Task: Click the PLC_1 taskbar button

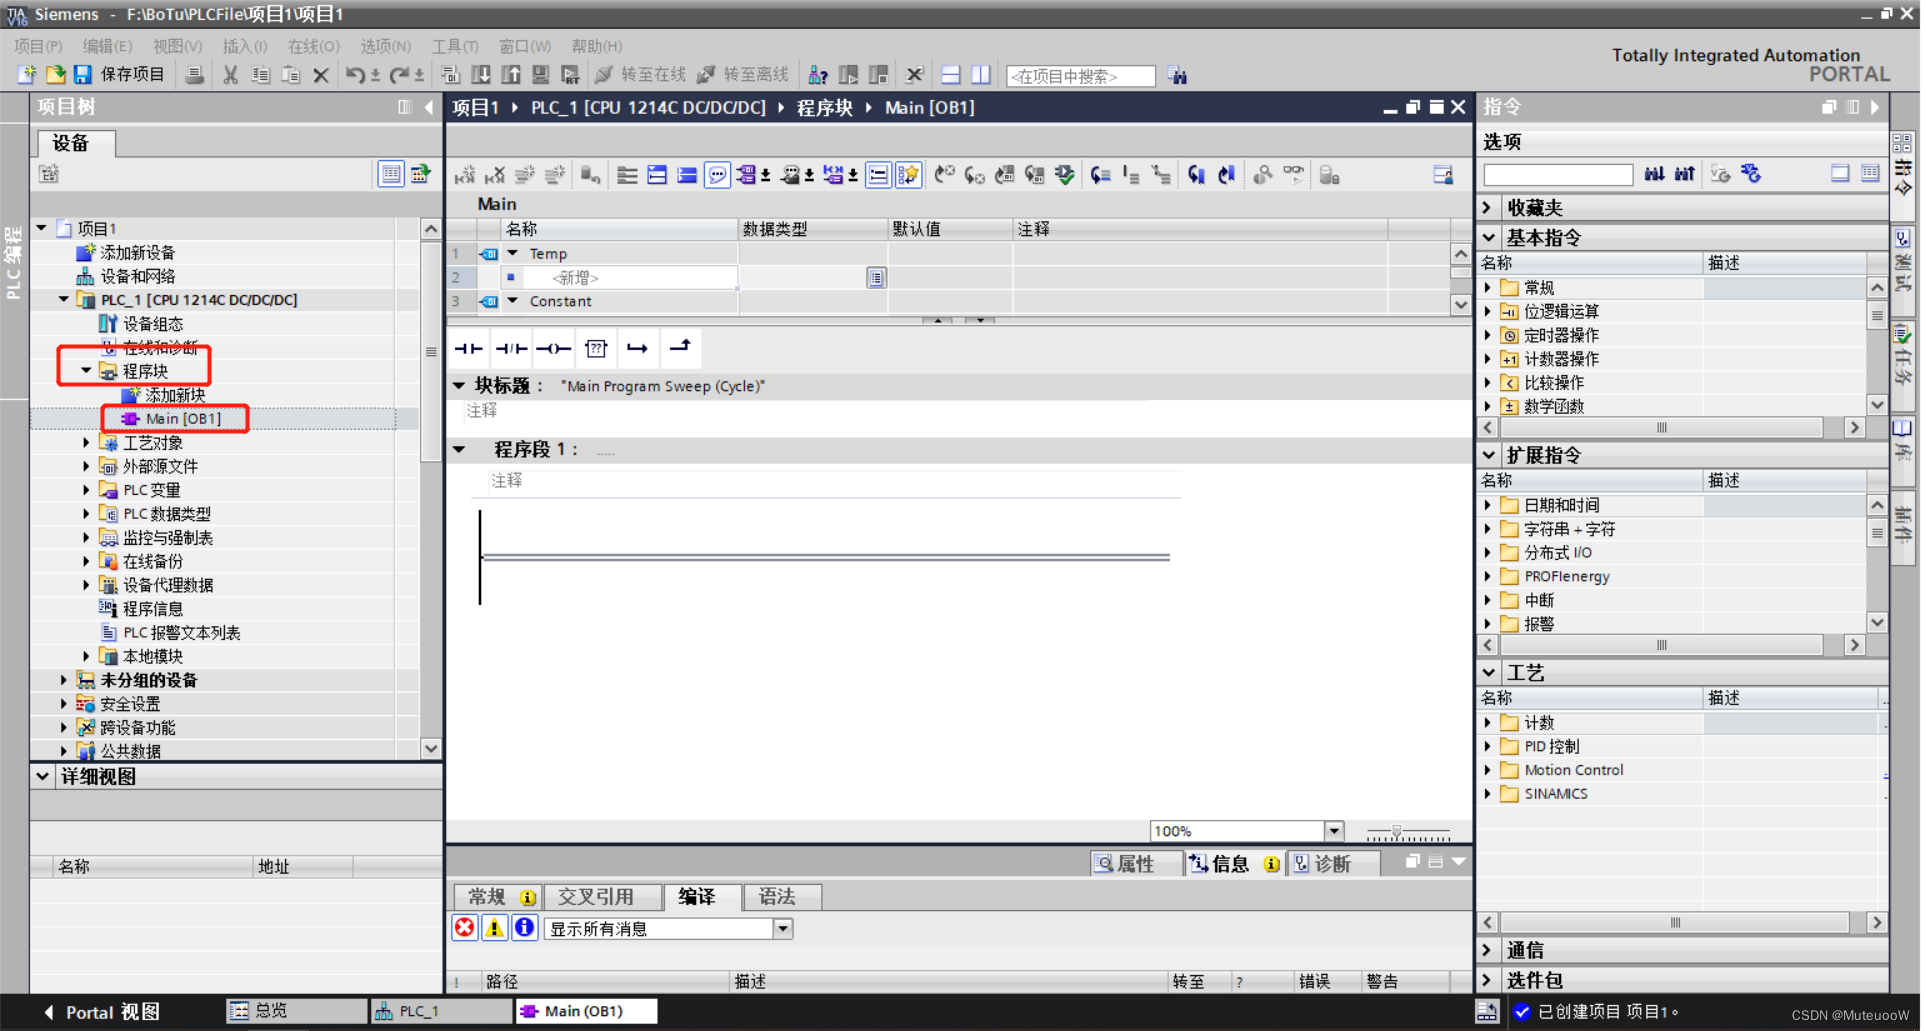Action: coord(441,1011)
